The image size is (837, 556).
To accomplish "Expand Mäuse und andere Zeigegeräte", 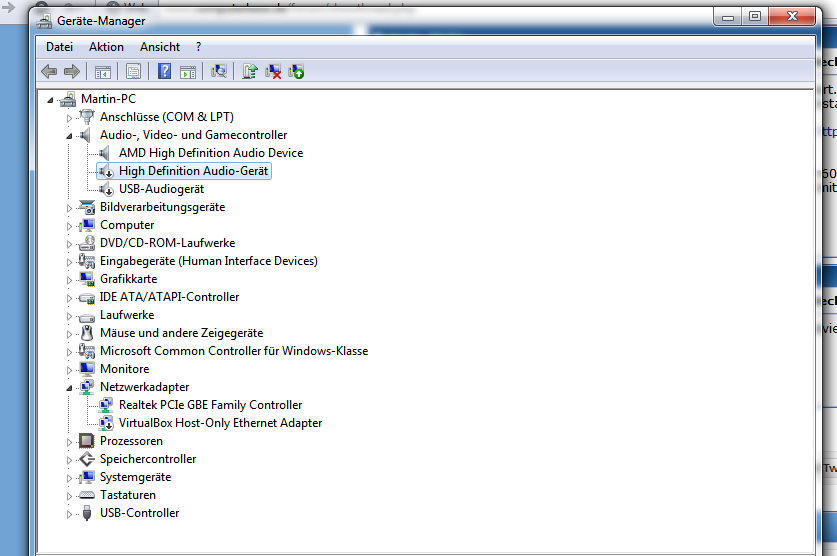I will point(69,334).
